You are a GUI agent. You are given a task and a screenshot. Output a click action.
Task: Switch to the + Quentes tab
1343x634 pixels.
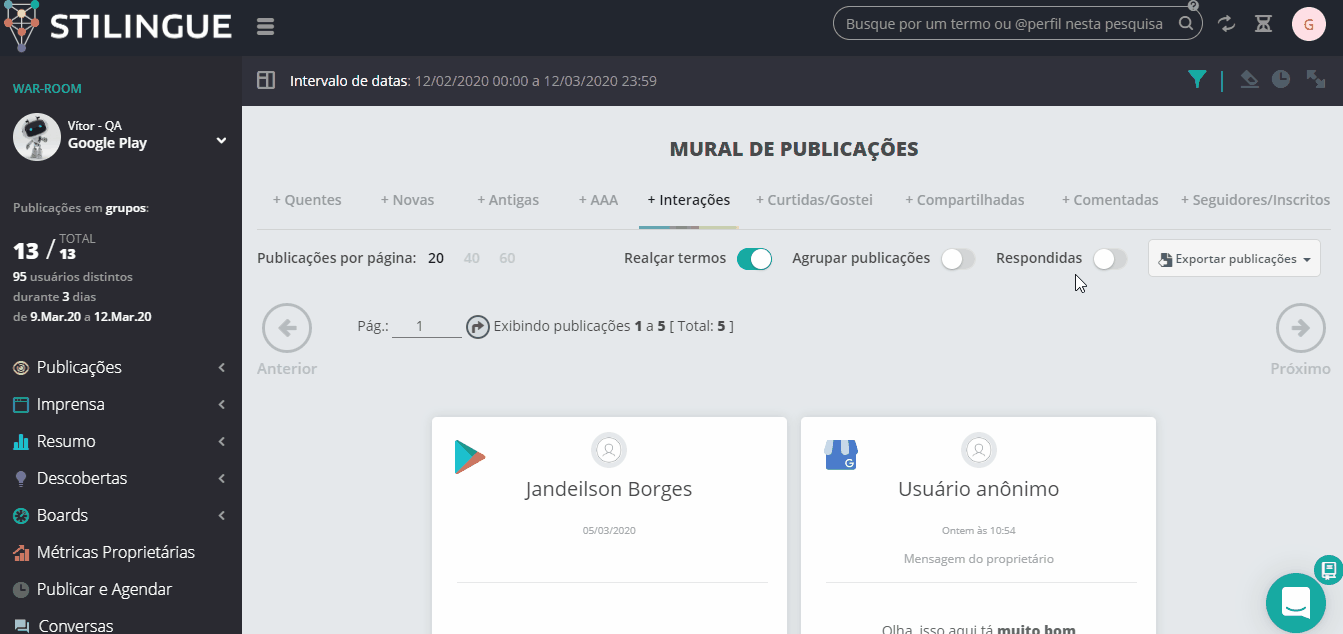point(307,200)
